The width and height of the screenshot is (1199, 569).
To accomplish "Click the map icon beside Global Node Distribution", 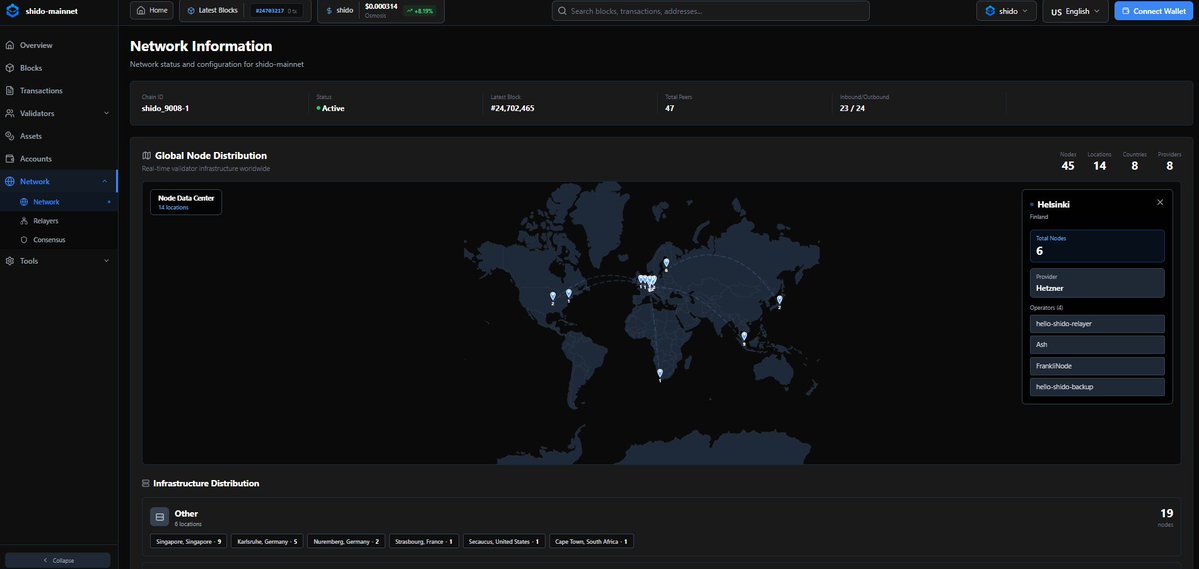I will click(147, 155).
